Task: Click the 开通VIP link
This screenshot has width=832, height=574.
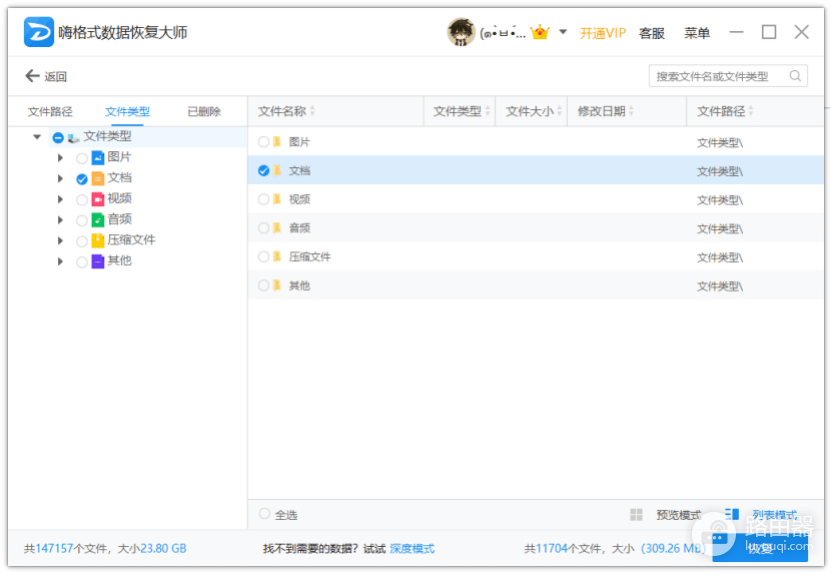Action: click(602, 33)
